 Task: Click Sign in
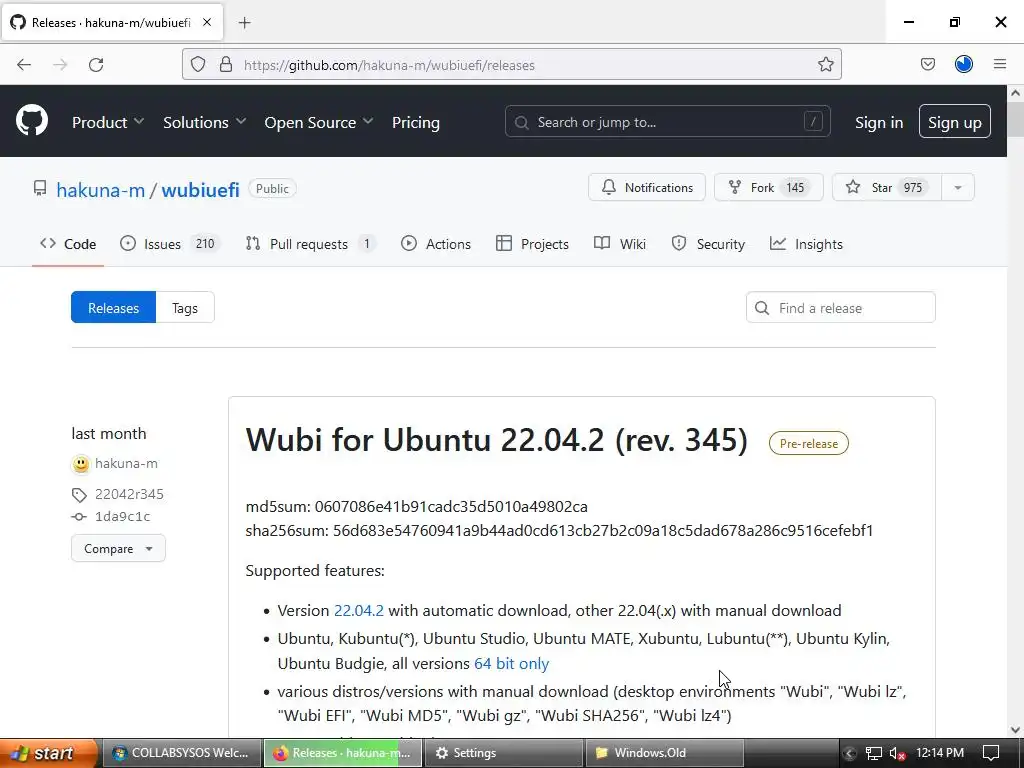click(879, 122)
